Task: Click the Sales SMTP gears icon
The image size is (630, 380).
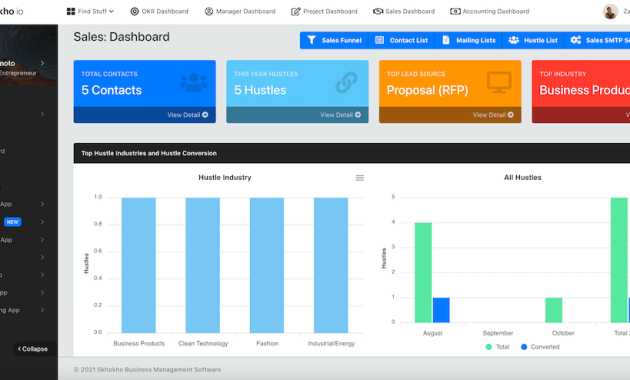Action: (576, 40)
